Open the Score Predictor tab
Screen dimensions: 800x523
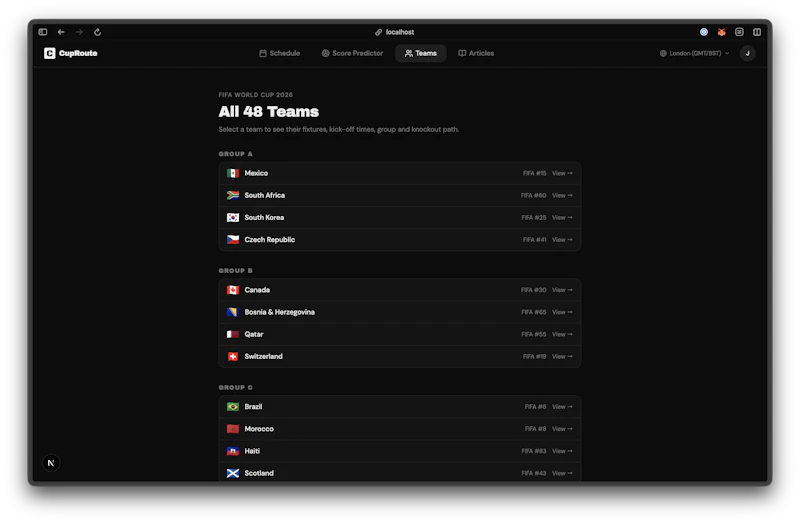pyautogui.click(x=352, y=53)
